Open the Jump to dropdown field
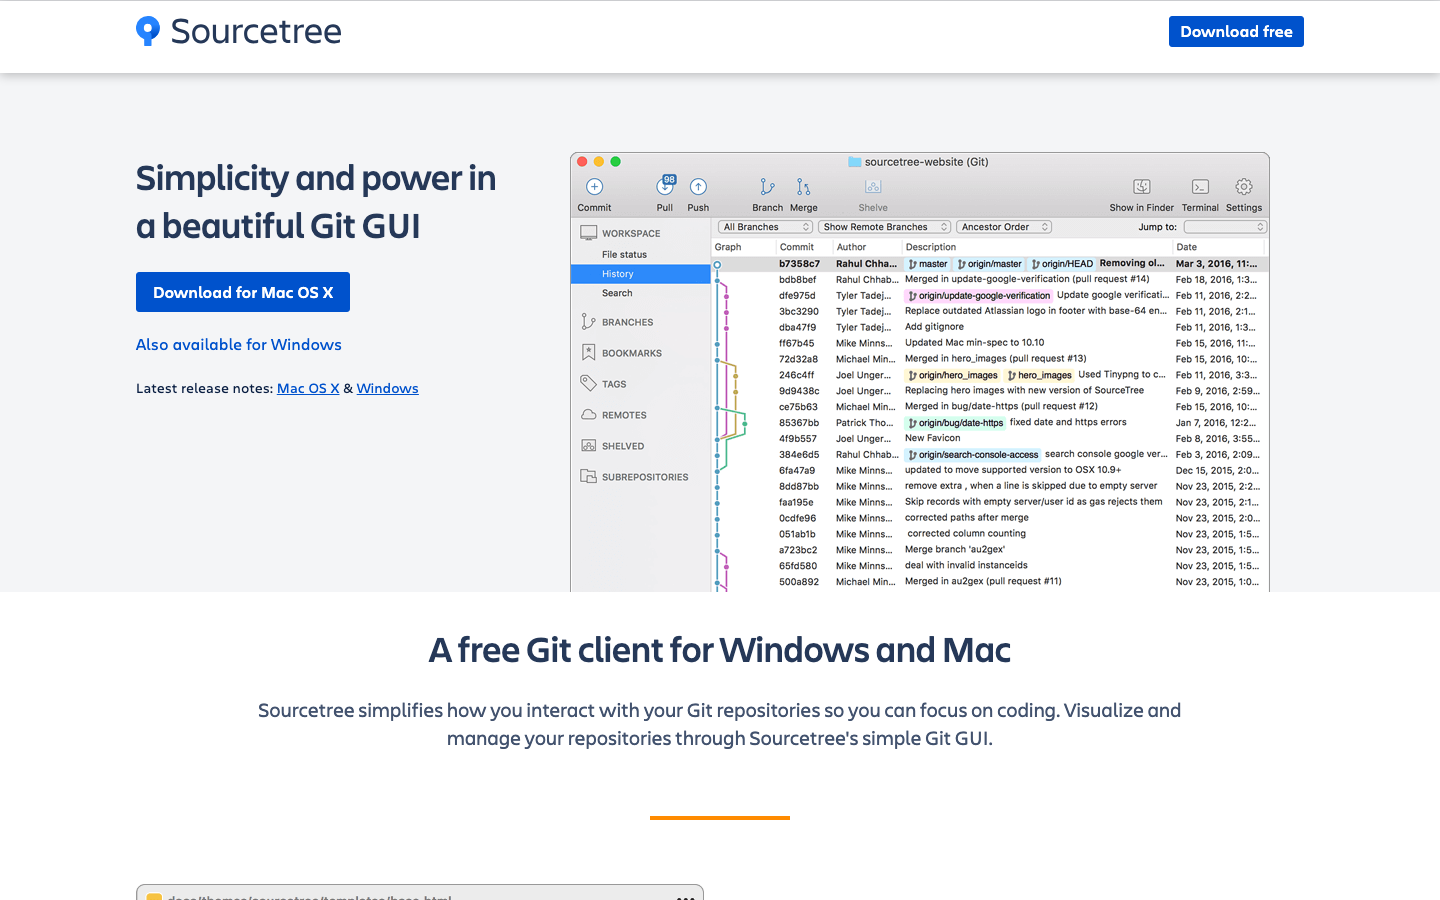This screenshot has height=900, width=1440. 1225,227
